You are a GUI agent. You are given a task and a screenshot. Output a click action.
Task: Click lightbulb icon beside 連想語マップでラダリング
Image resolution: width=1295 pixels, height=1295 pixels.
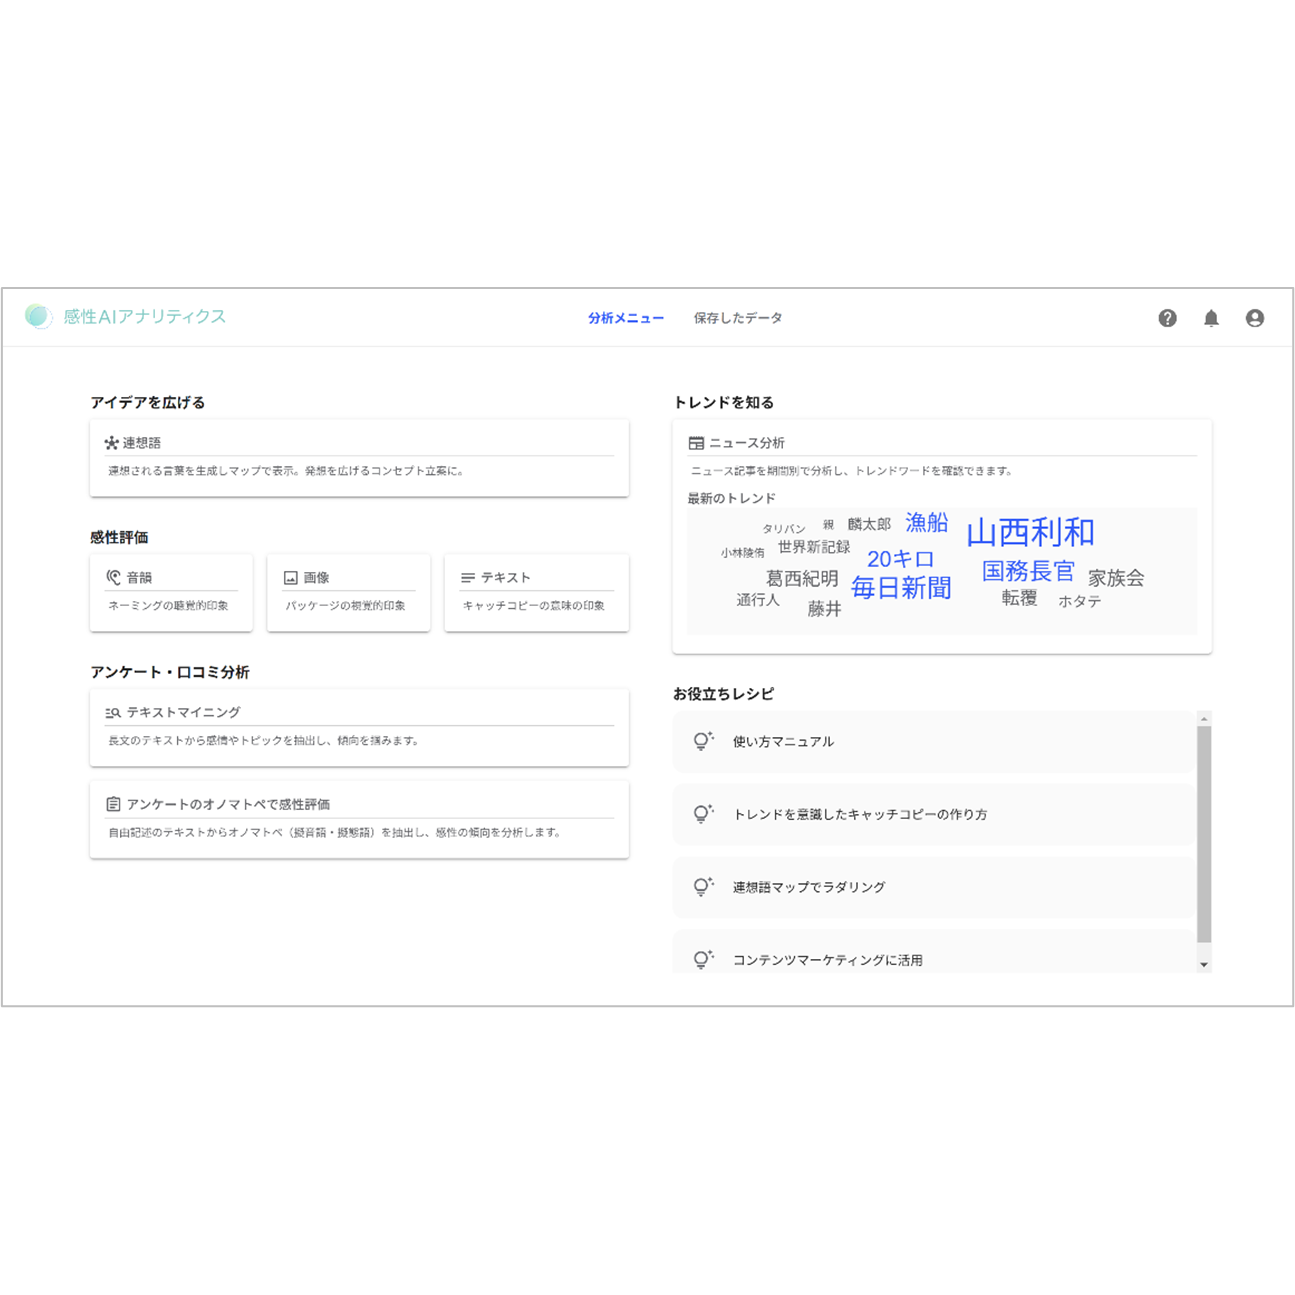703,887
